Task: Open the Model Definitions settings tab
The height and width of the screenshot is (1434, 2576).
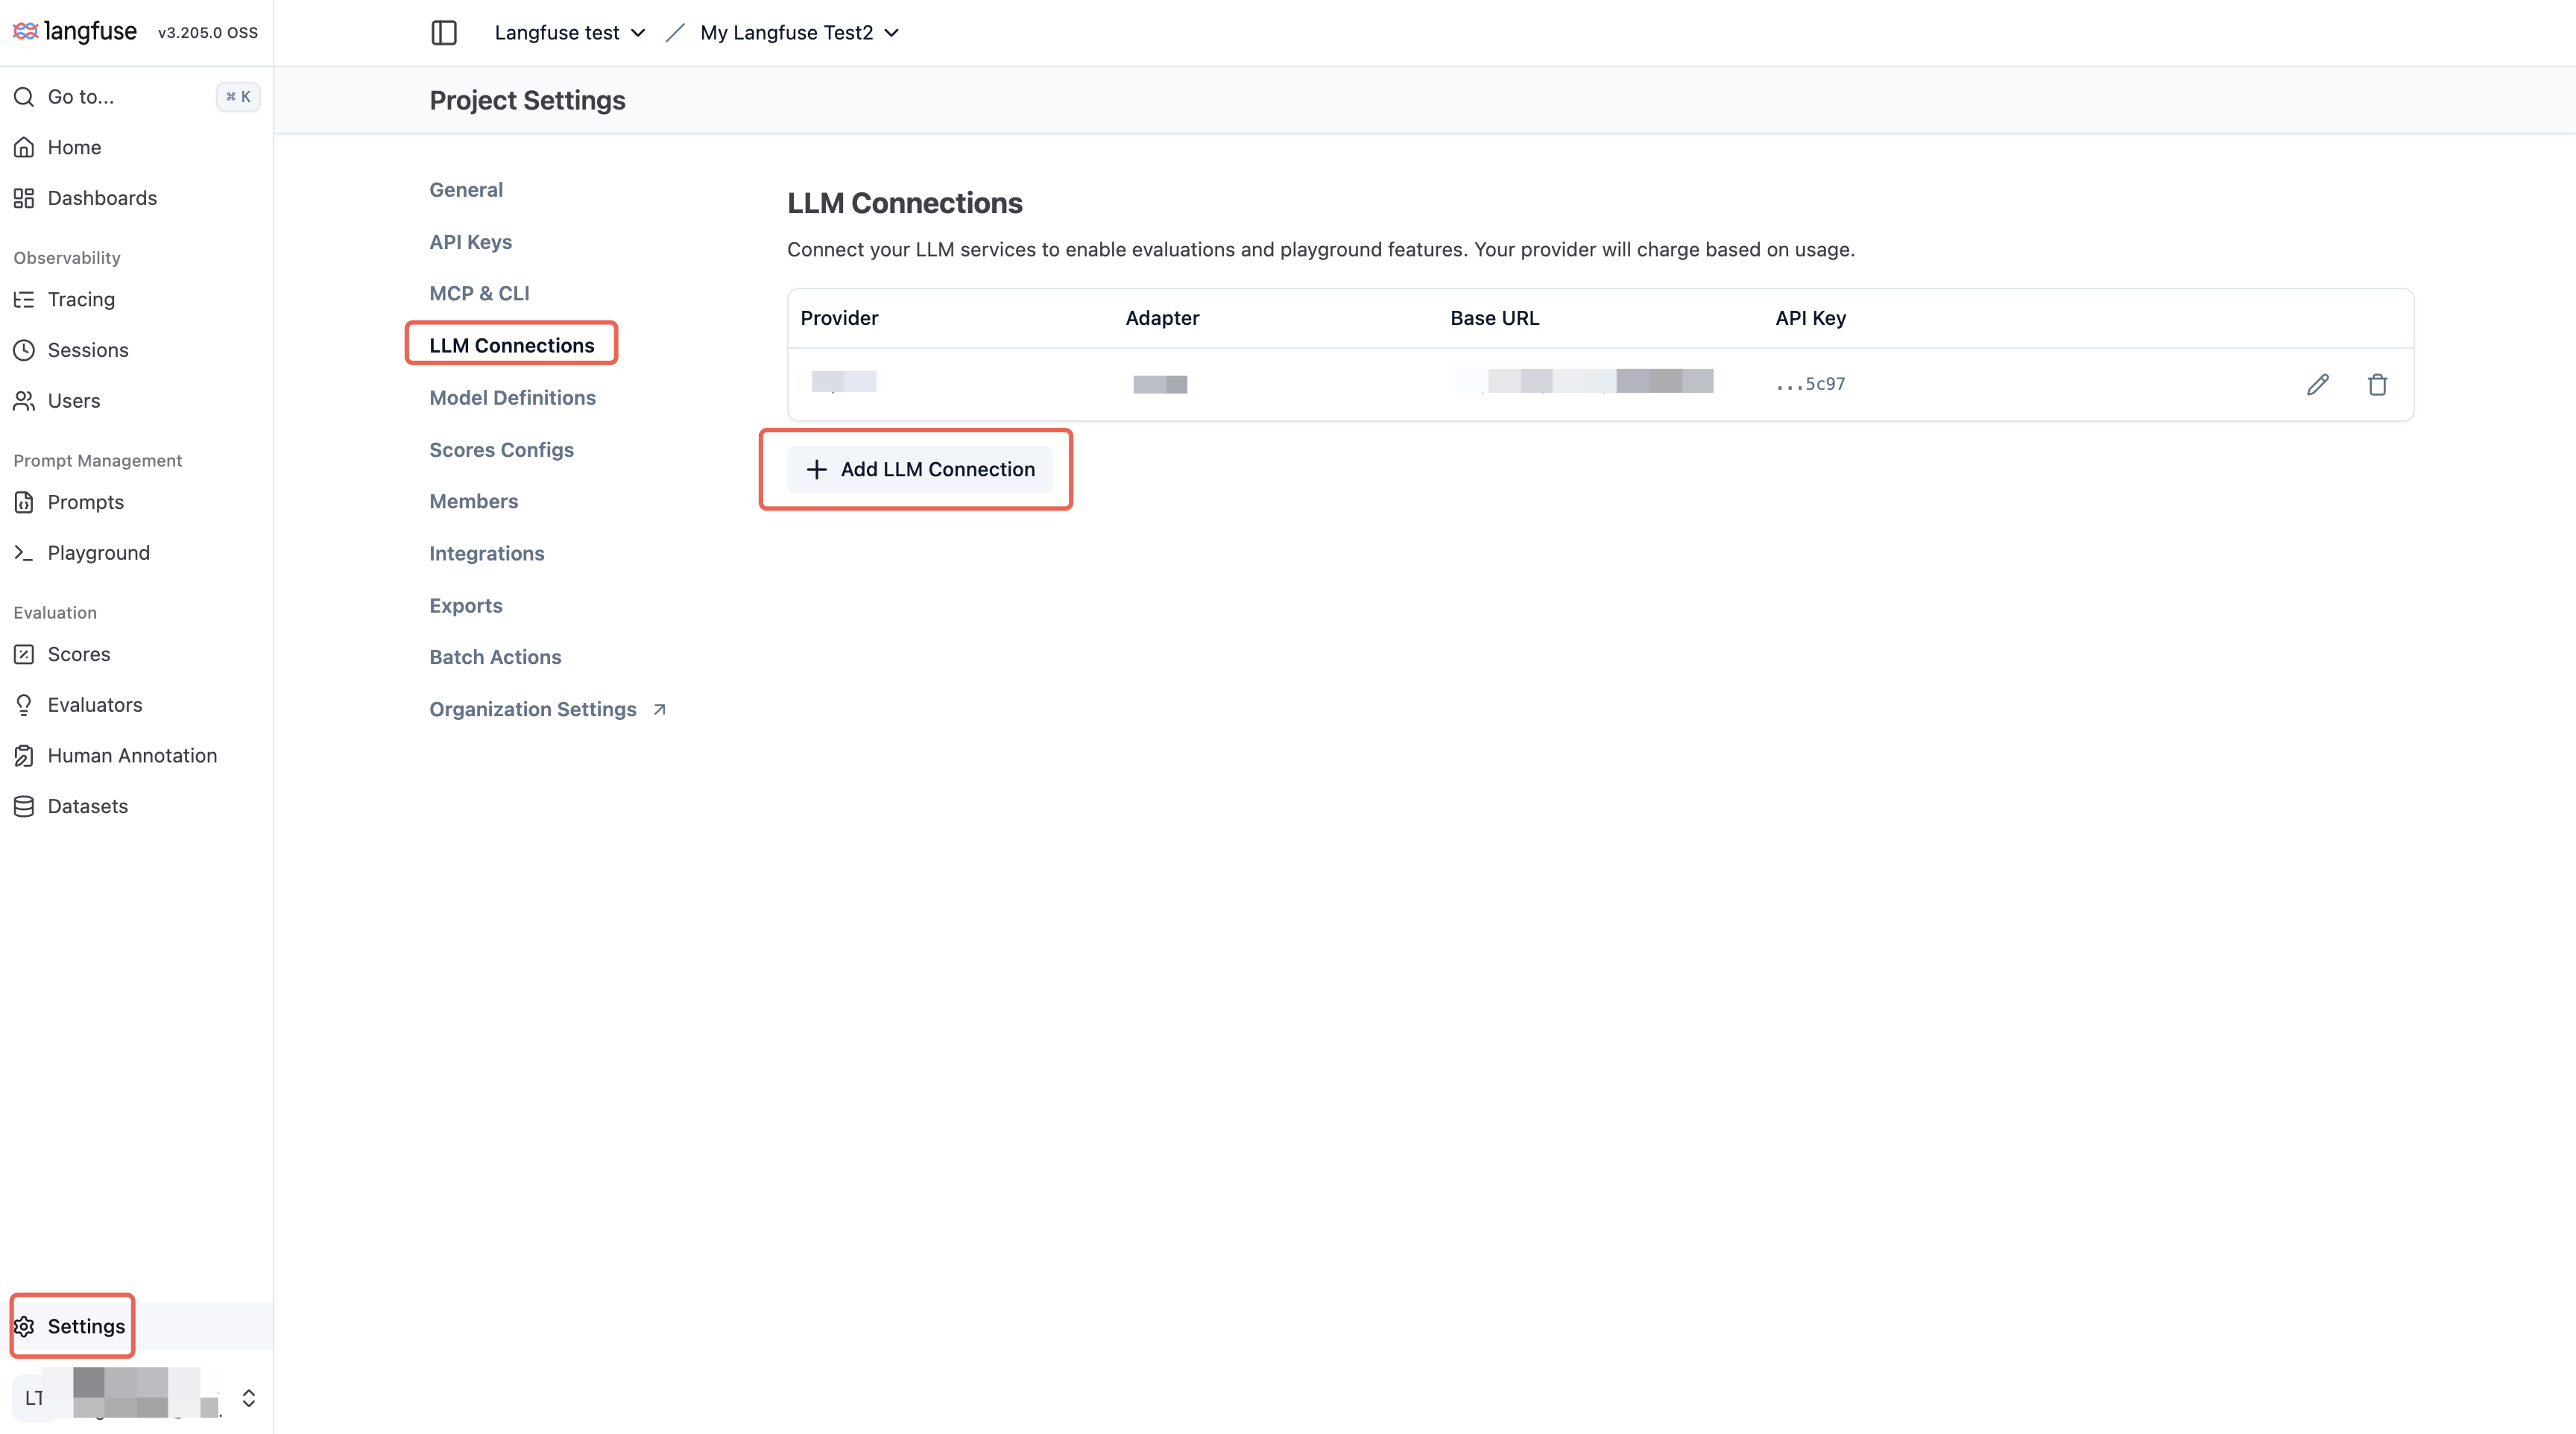Action: pyautogui.click(x=512, y=398)
